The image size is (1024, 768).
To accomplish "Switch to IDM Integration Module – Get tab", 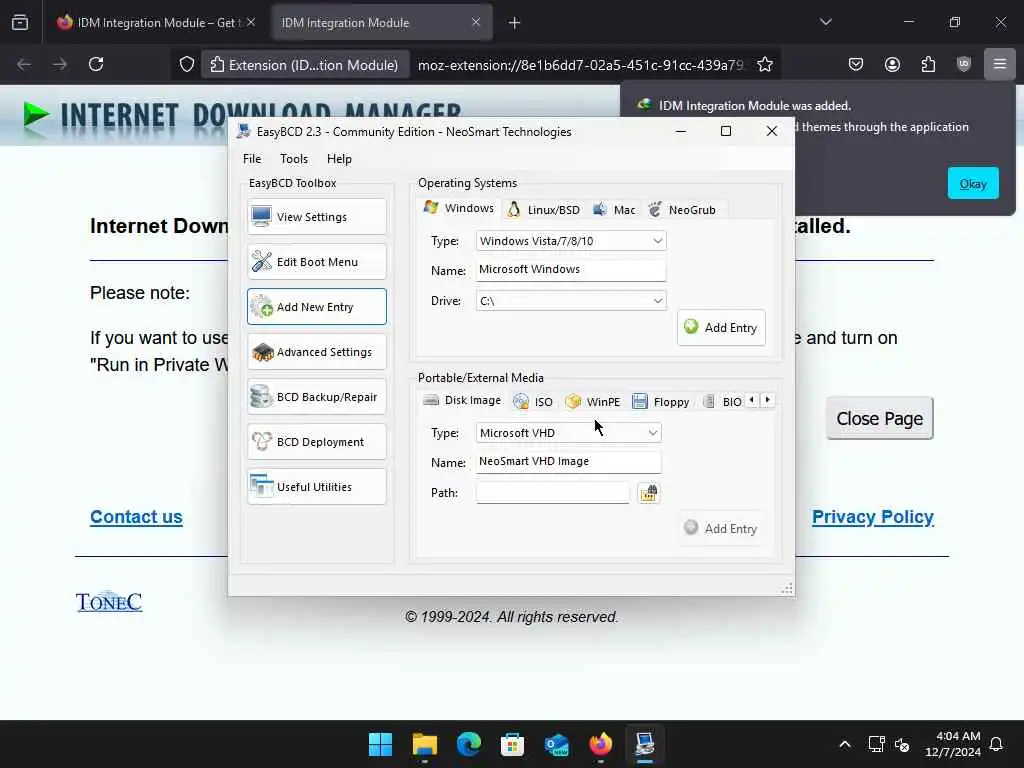I will (x=156, y=23).
